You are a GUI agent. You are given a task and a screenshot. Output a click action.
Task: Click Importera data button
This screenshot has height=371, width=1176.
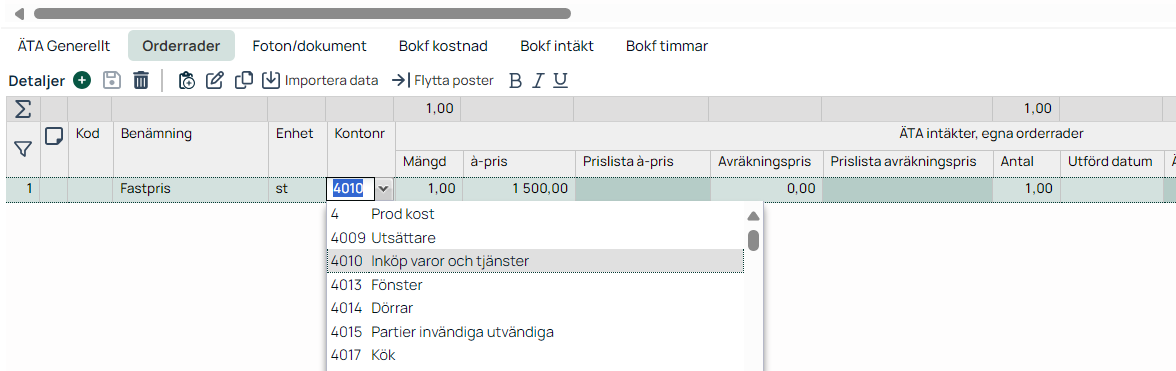click(x=320, y=80)
